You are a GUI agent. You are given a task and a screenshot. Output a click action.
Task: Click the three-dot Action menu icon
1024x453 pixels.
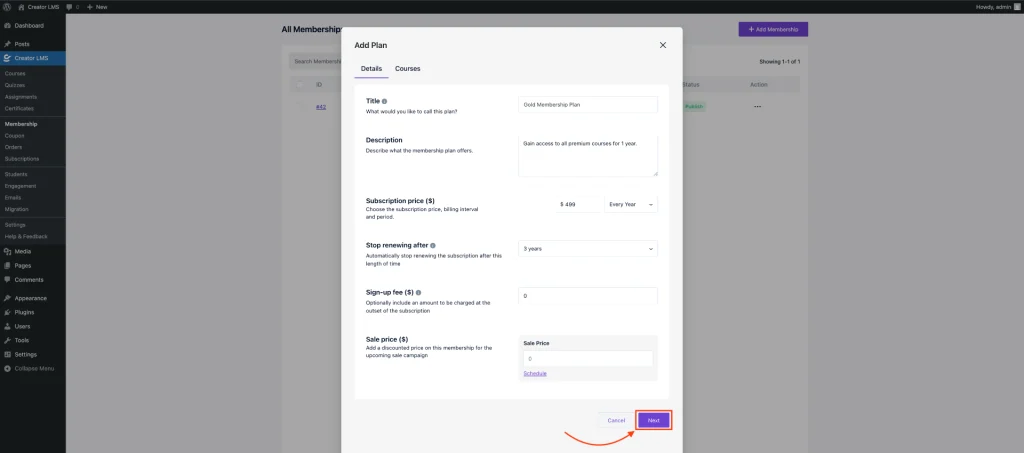click(x=757, y=106)
